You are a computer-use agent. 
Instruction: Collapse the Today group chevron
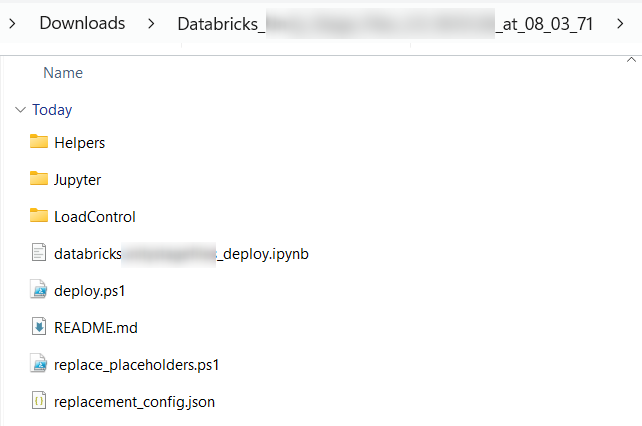[x=19, y=110]
